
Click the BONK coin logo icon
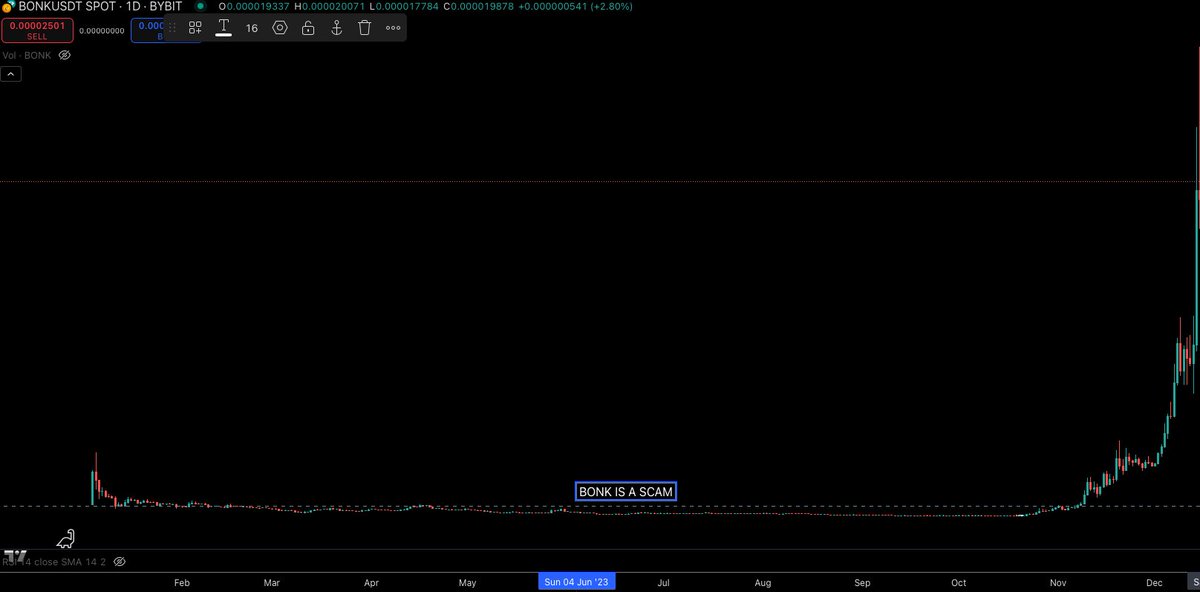click(8, 6)
